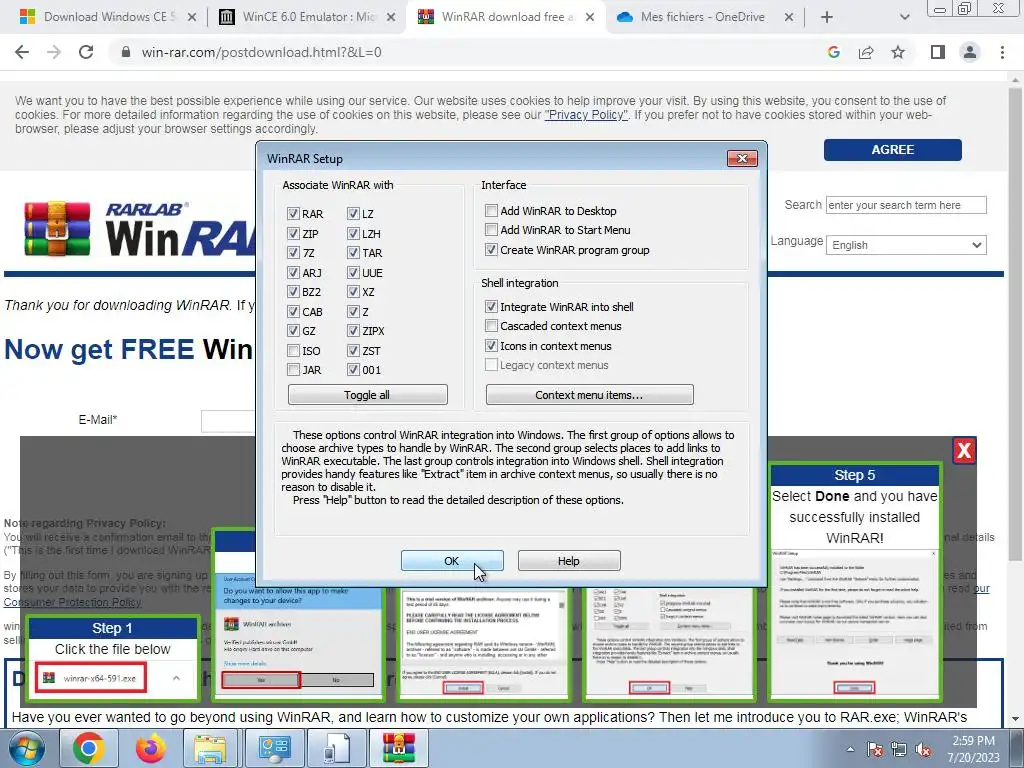This screenshot has width=1024, height=768.
Task: Click the search term input field
Action: pos(906,205)
